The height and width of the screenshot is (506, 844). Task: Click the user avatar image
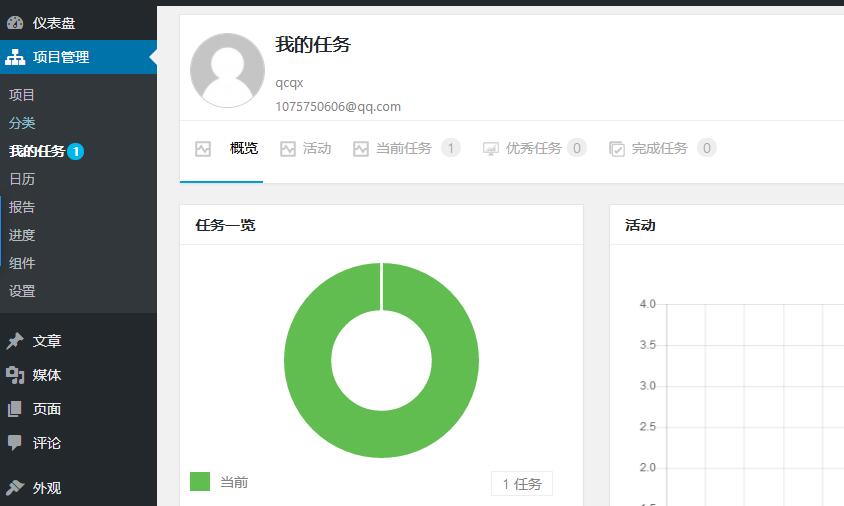228,71
